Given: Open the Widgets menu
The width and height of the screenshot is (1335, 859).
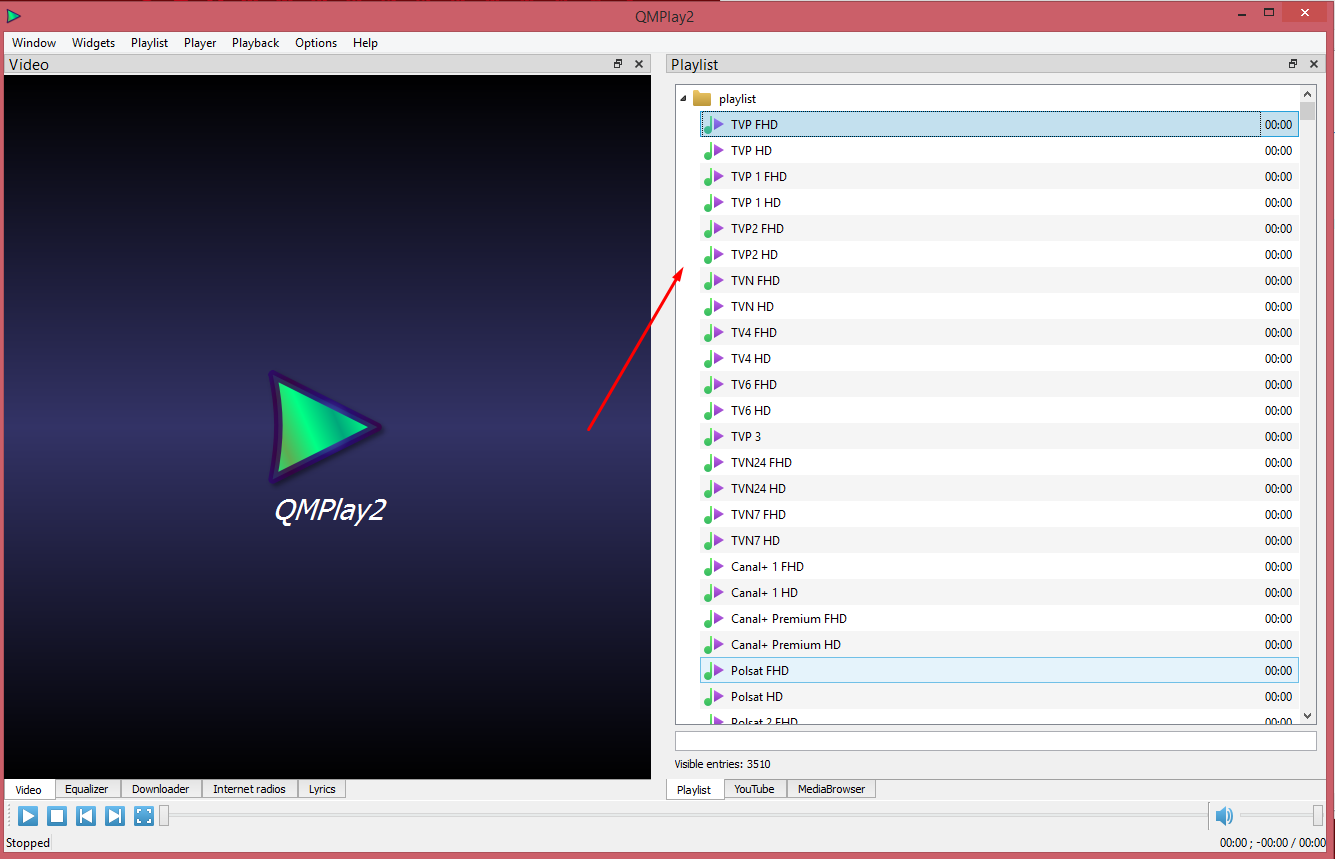Looking at the screenshot, I should click(93, 43).
